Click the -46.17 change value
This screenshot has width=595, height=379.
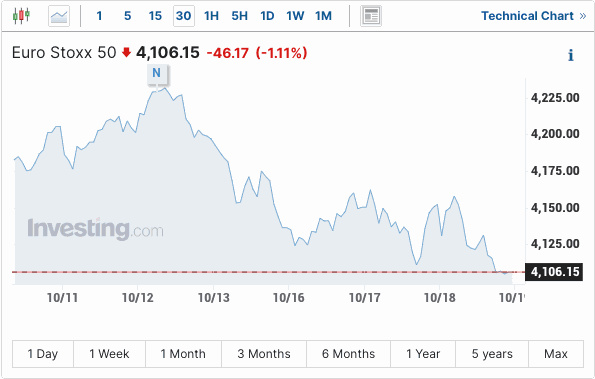228,53
